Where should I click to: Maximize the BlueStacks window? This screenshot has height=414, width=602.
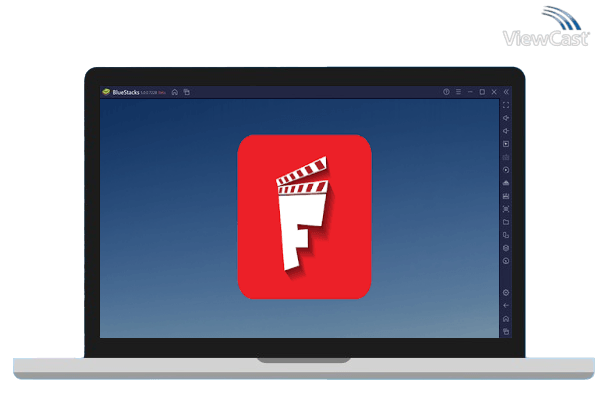482,92
